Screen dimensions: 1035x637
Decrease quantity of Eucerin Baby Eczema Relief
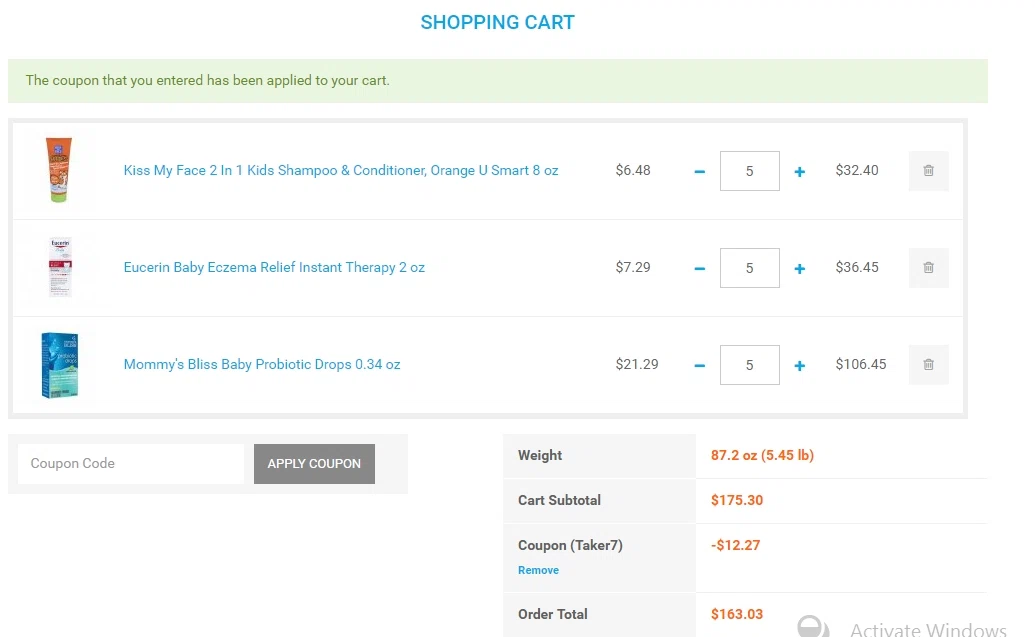[x=700, y=269]
